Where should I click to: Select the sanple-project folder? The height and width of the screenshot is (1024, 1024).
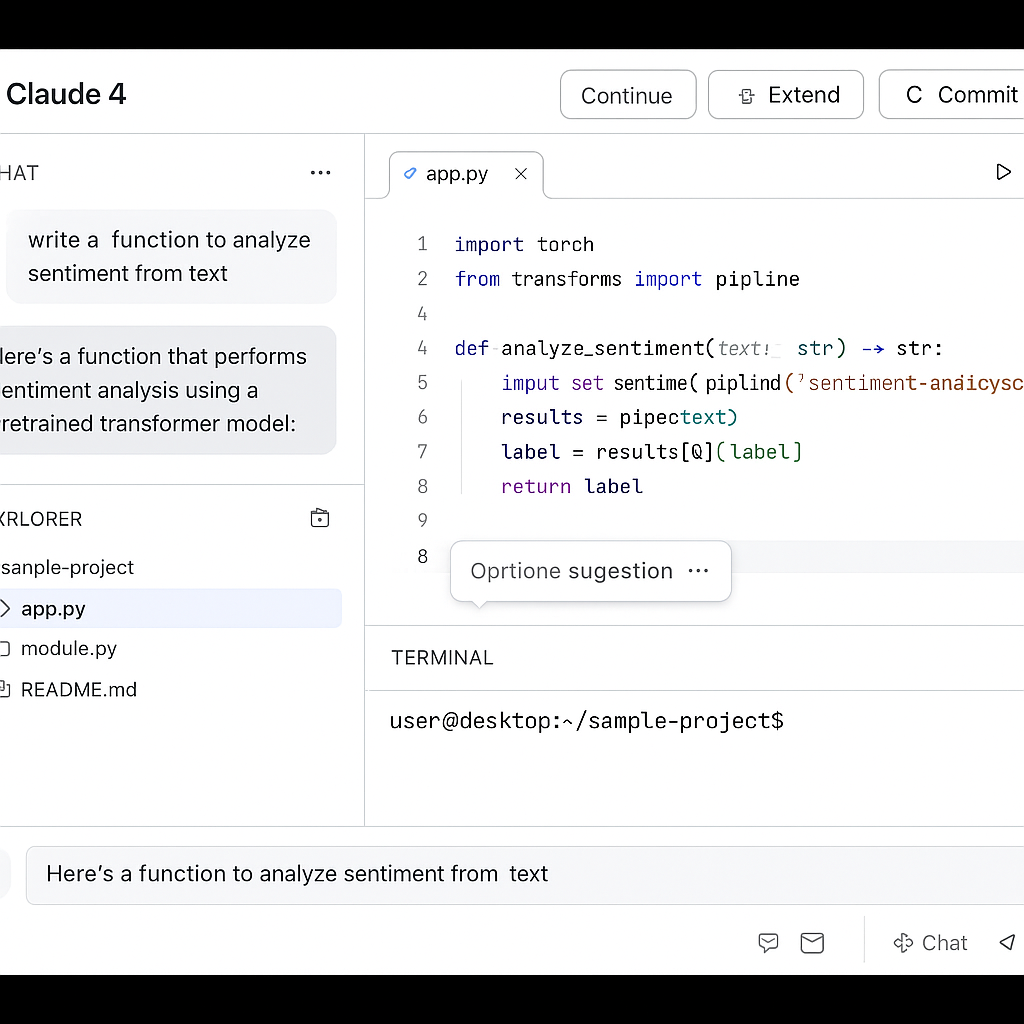(x=67, y=568)
